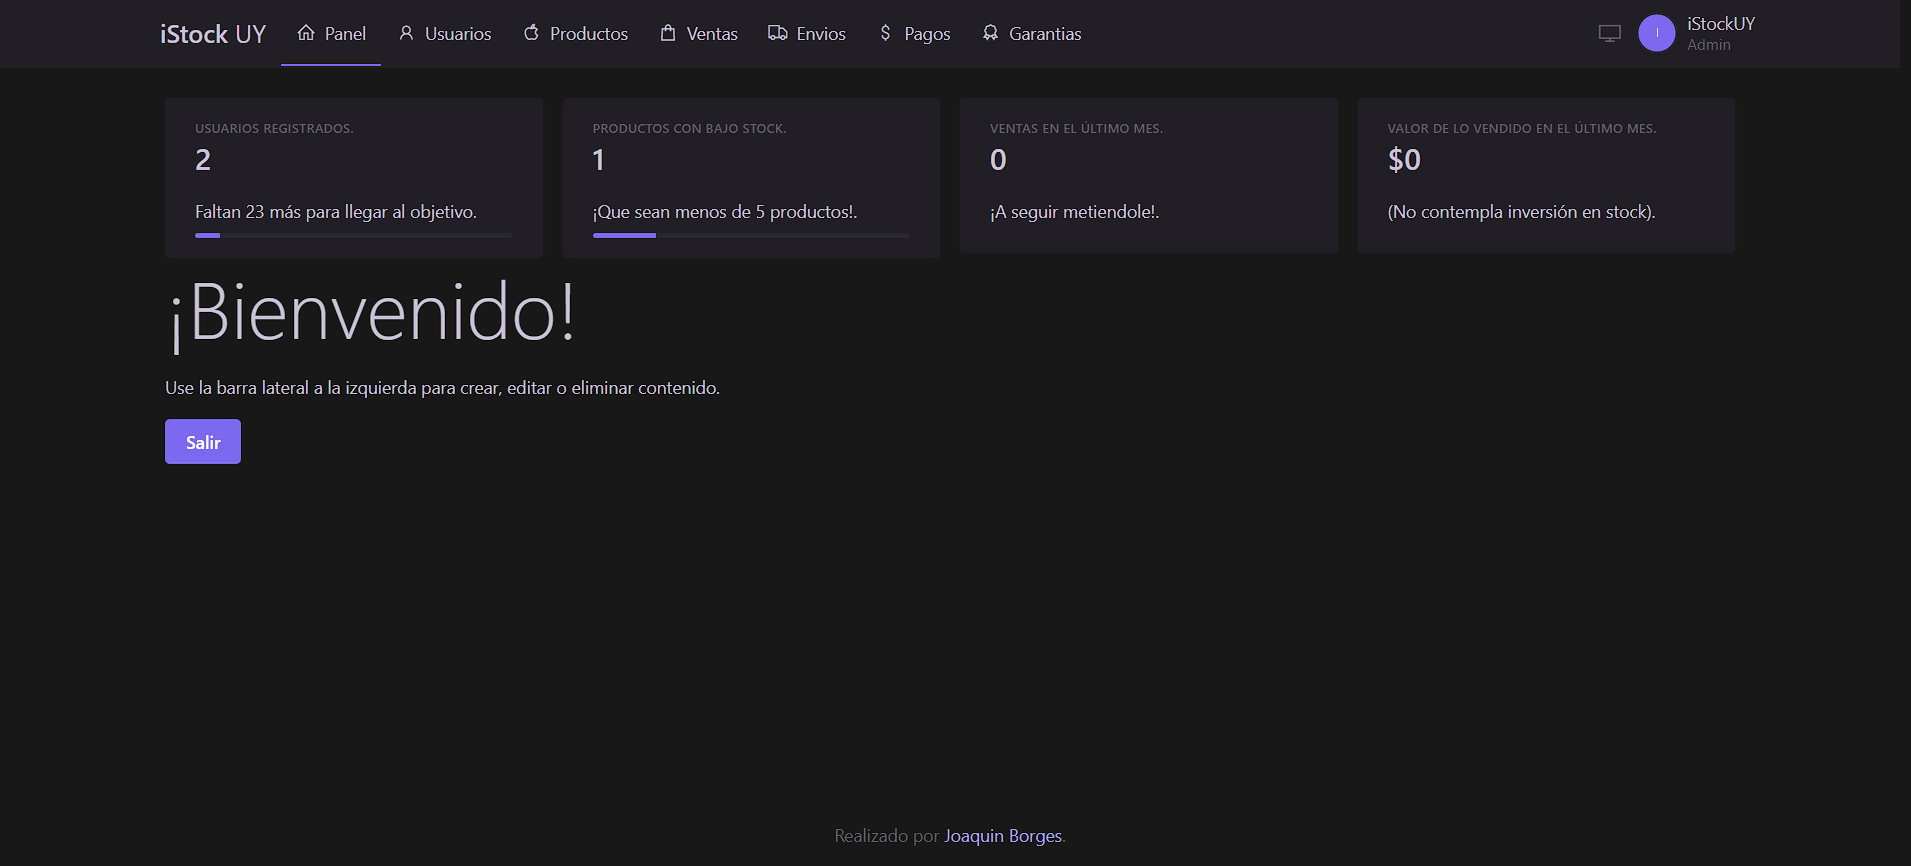Click the shopping bag icon beside Ventas
This screenshot has height=866, width=1911.
668,33
